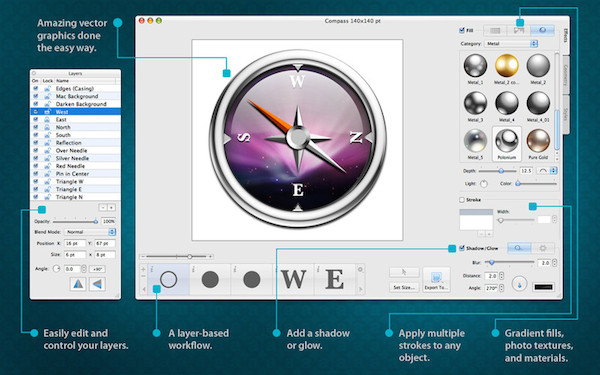Select the Metal_1 material sphere
Viewport: 600px width, 375px height.
[x=475, y=65]
